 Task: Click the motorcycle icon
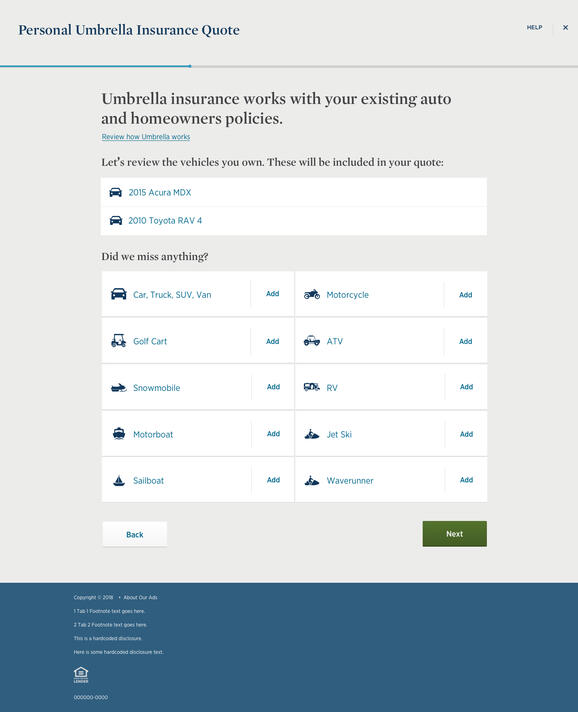[x=311, y=294]
